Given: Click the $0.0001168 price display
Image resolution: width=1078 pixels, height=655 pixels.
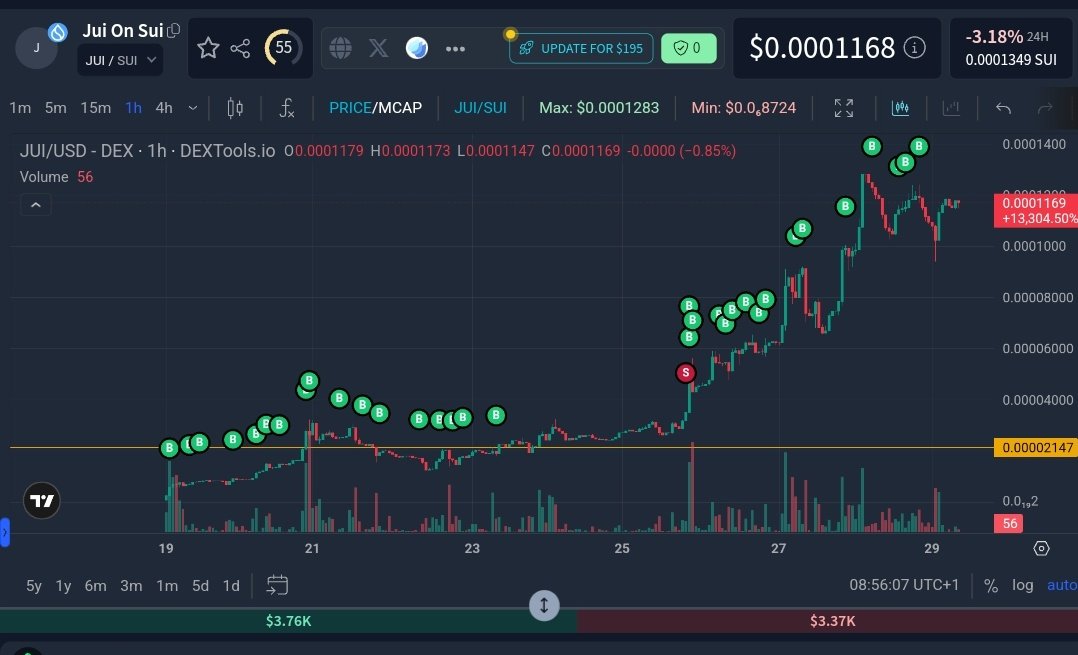Looking at the screenshot, I should 822,47.
